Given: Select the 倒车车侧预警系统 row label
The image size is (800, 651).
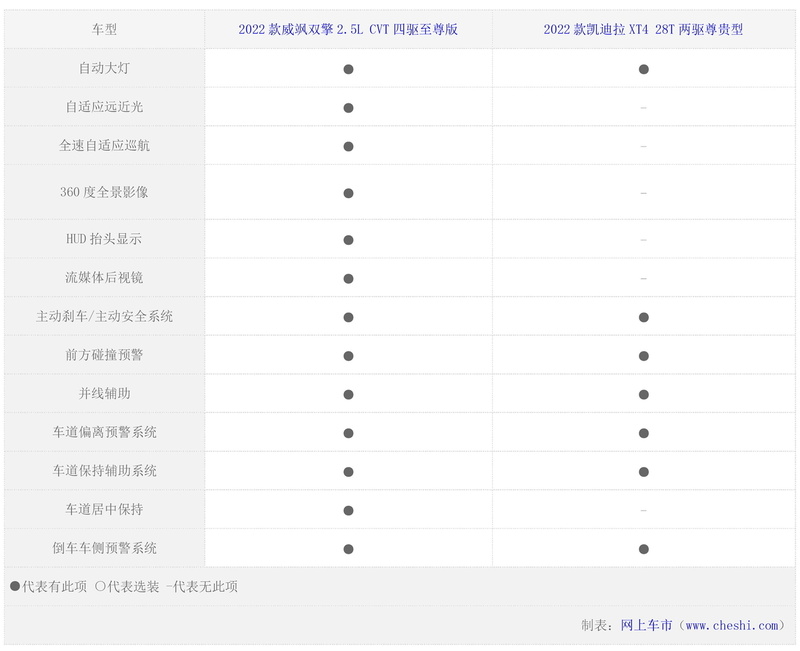Looking at the screenshot, I should [104, 548].
